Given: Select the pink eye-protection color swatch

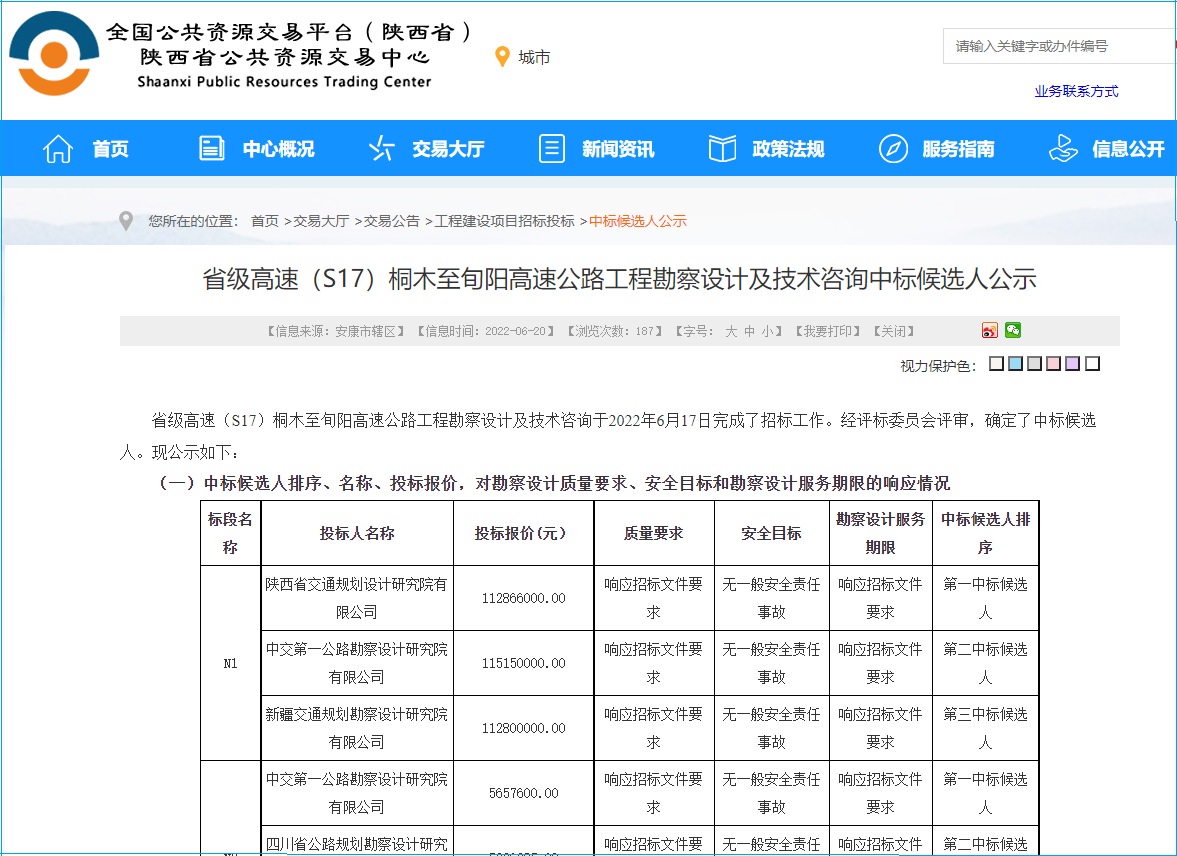Looking at the screenshot, I should click(x=1053, y=364).
